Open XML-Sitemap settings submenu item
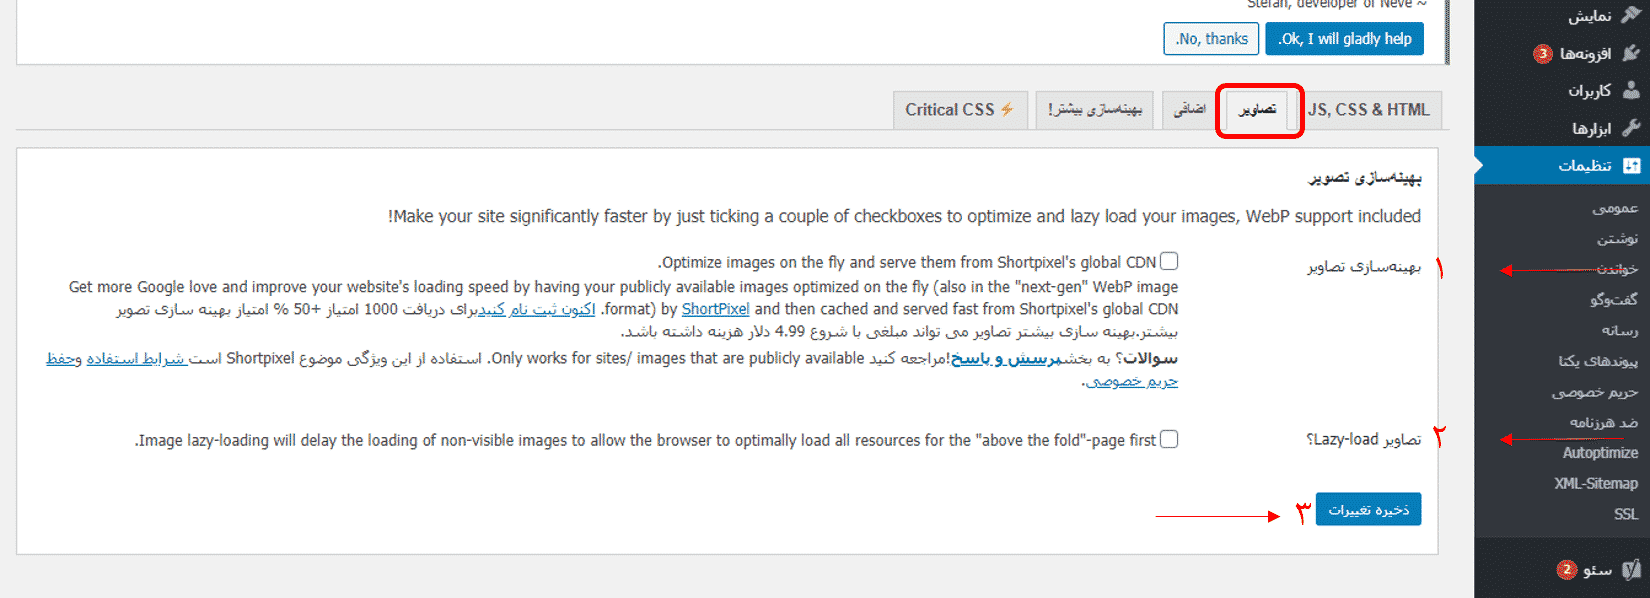 [1596, 484]
